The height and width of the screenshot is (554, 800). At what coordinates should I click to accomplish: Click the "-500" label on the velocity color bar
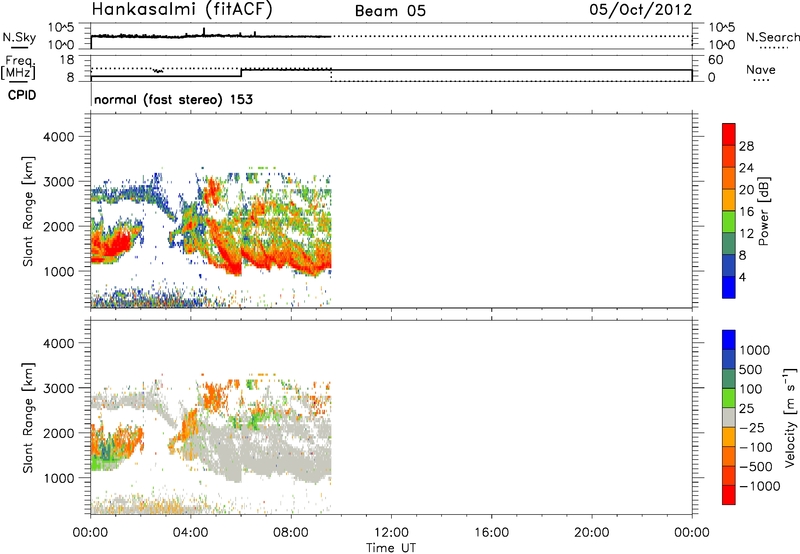(756, 467)
